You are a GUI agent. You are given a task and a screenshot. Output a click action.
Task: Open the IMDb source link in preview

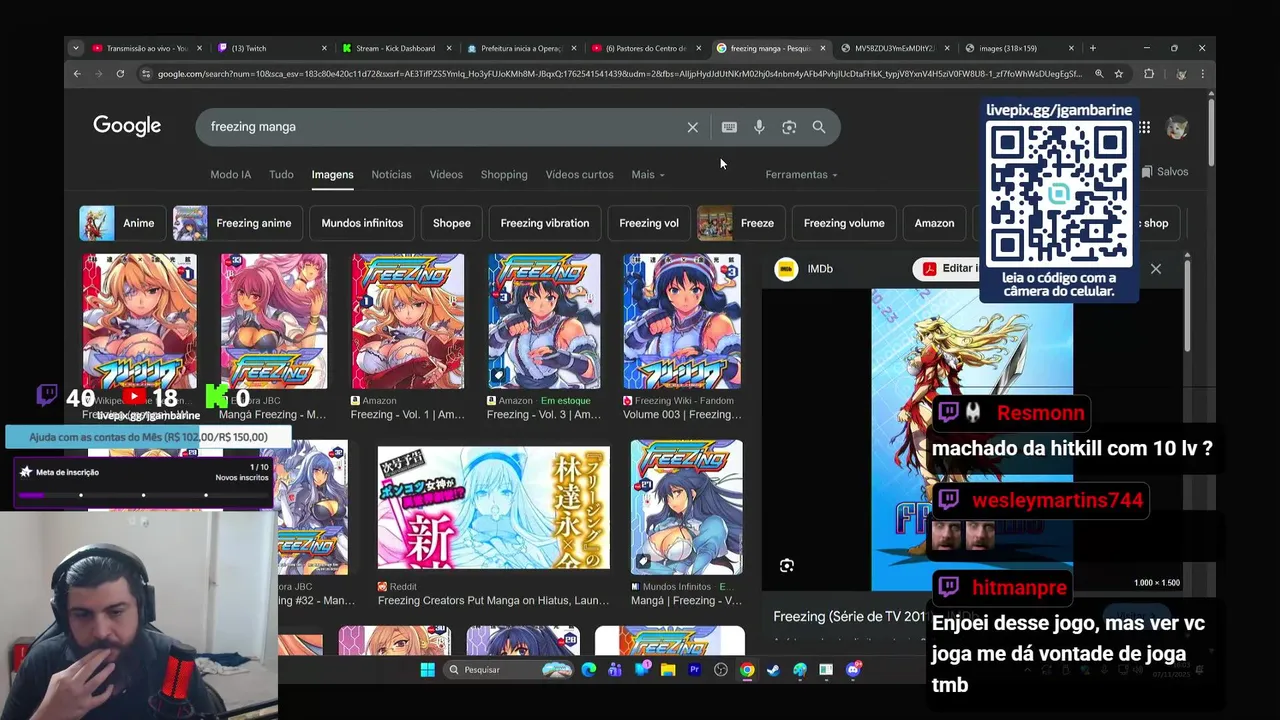click(805, 269)
